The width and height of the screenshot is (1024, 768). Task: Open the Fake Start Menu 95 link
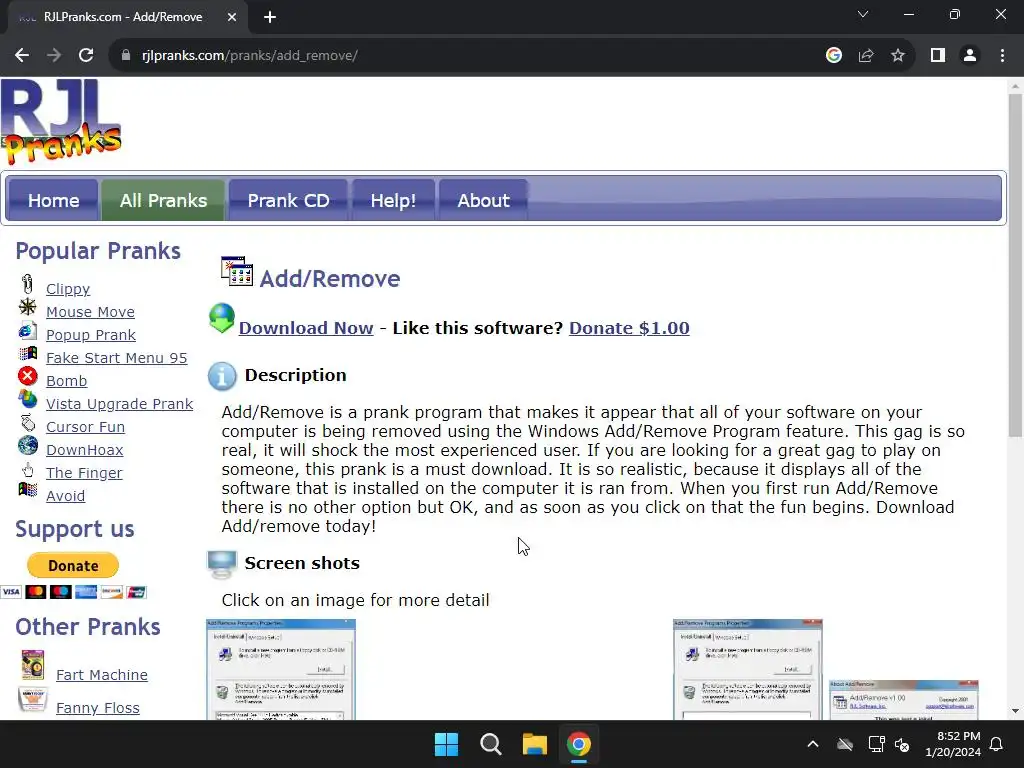click(116, 358)
